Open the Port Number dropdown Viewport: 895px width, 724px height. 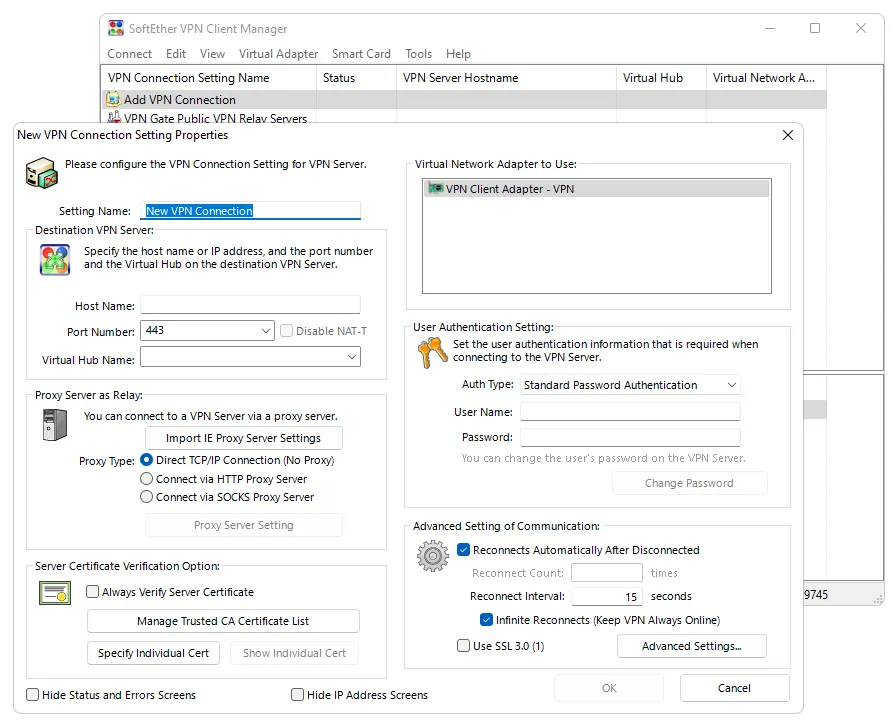click(265, 331)
